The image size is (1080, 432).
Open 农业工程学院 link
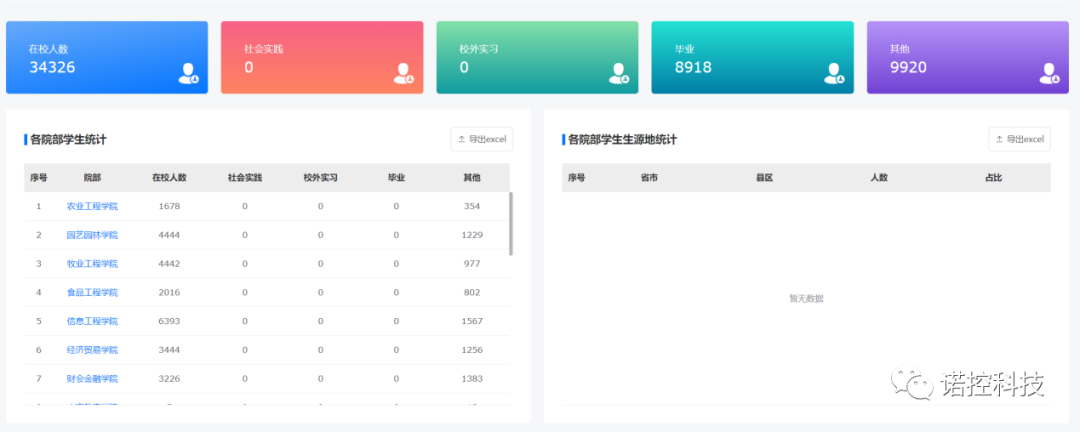coord(92,206)
